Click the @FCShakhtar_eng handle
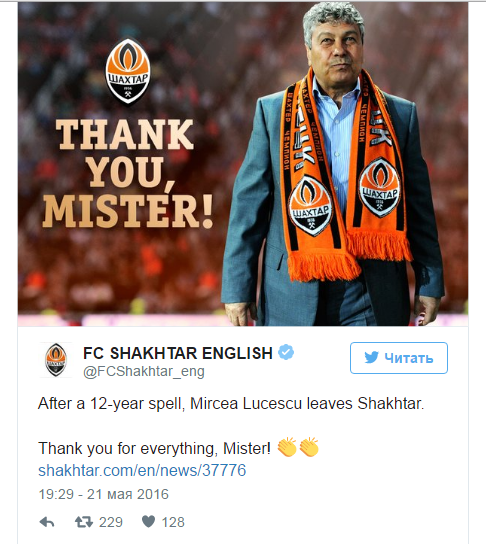Viewport: 486px width, 544px height. pyautogui.click(x=144, y=372)
